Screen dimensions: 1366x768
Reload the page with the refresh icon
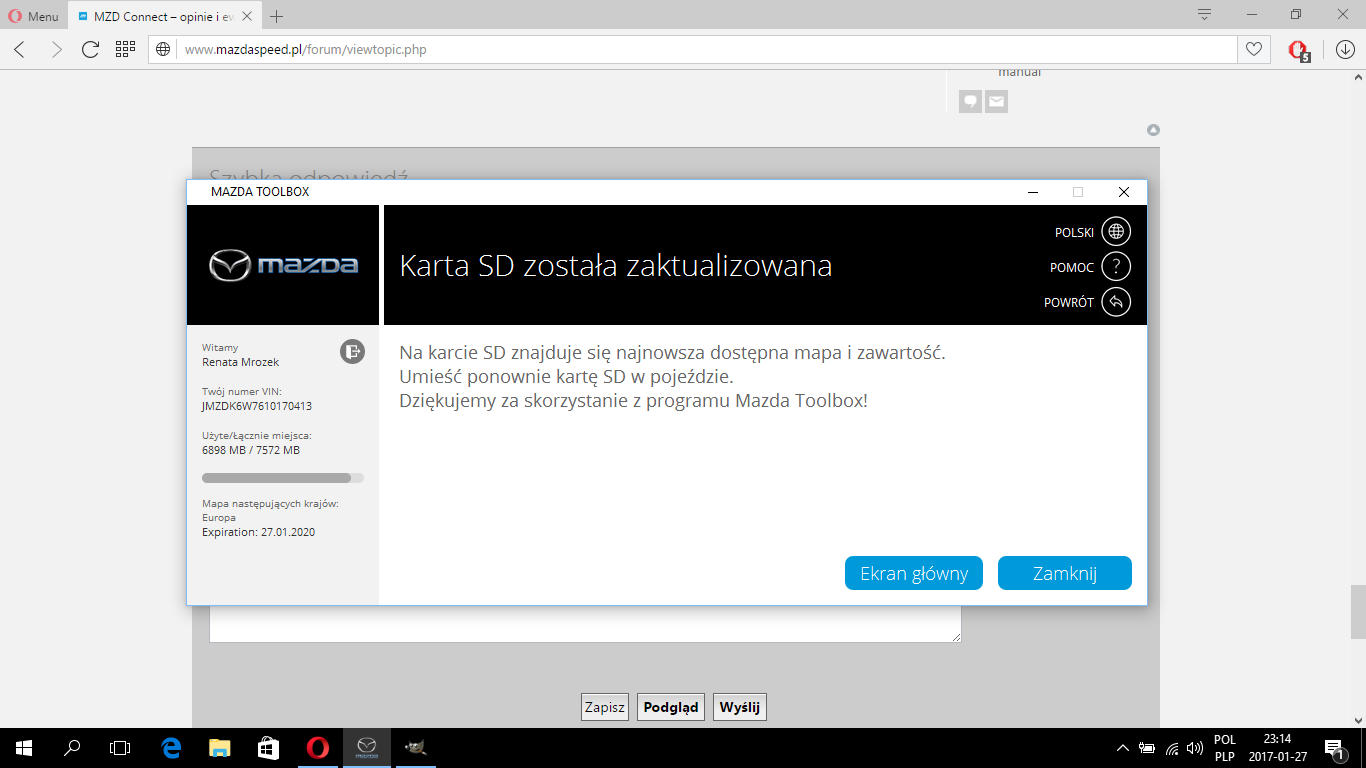[90, 49]
